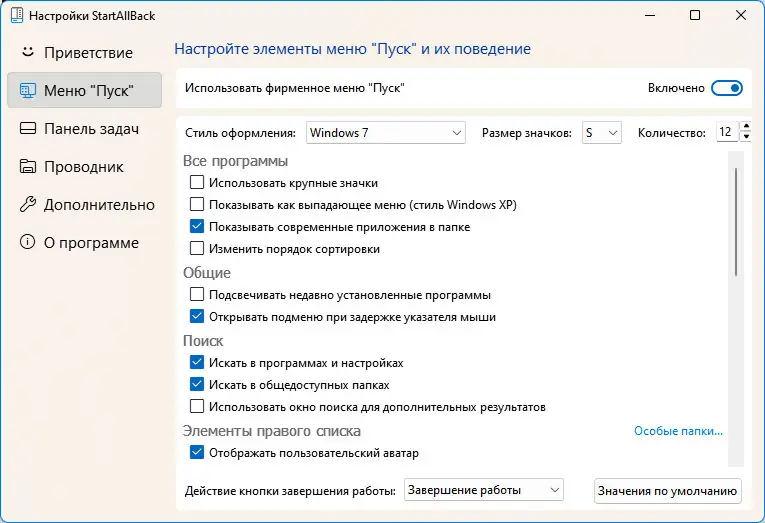The width and height of the screenshot is (765, 523).
Task: Click the taskbar icon beside Панель задач
Action: (27, 128)
